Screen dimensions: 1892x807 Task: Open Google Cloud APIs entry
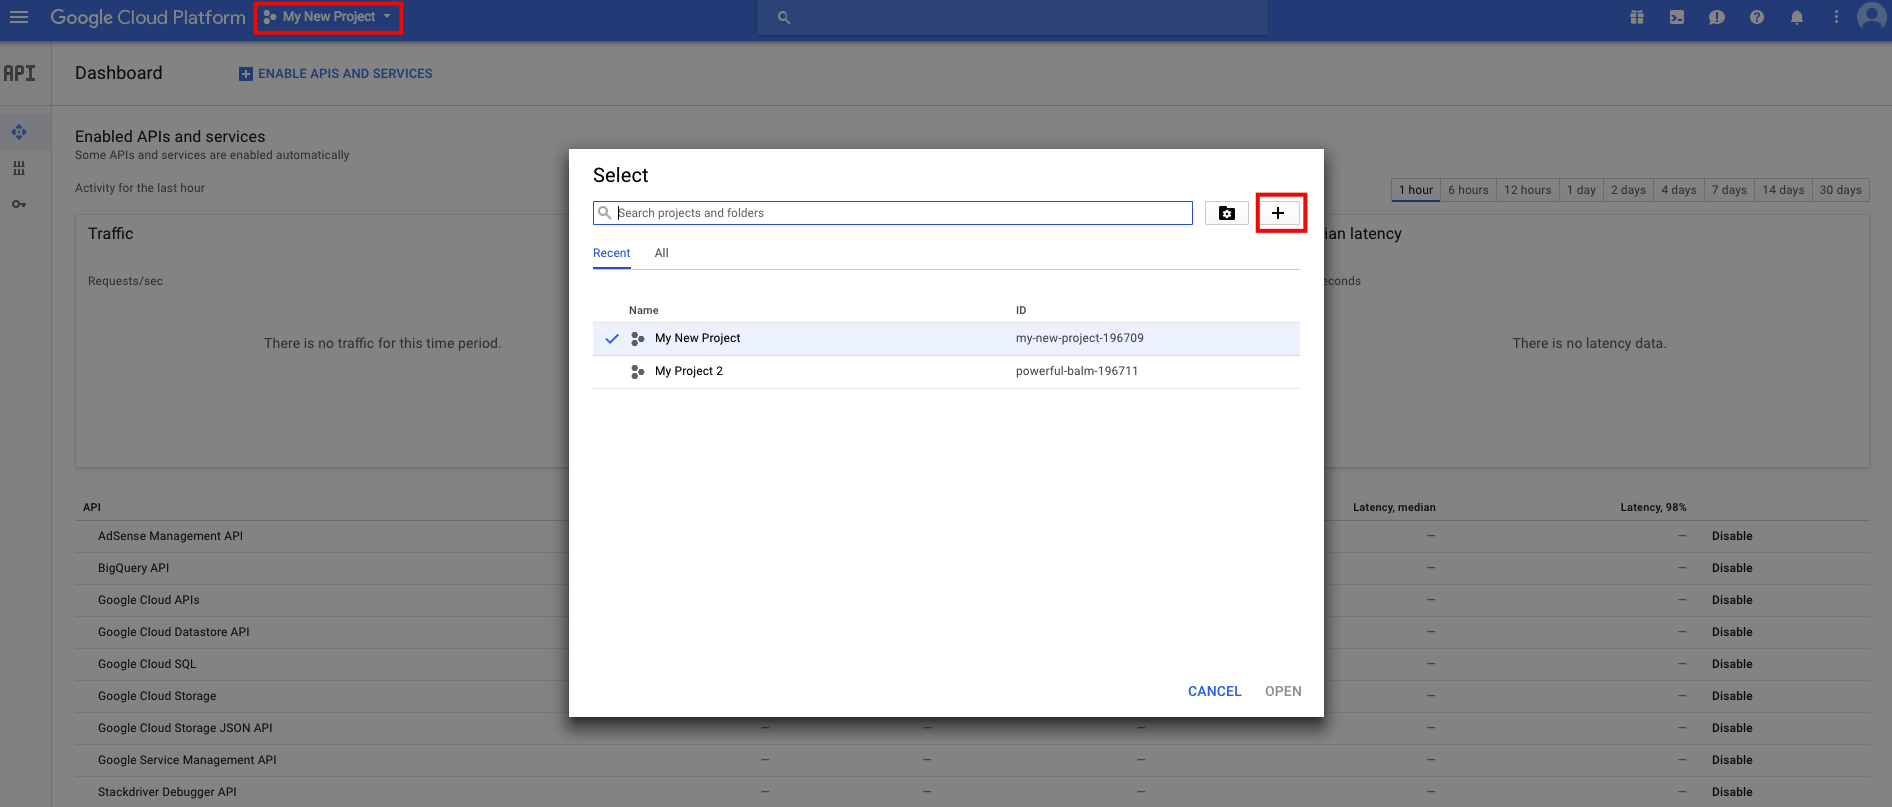coord(148,600)
